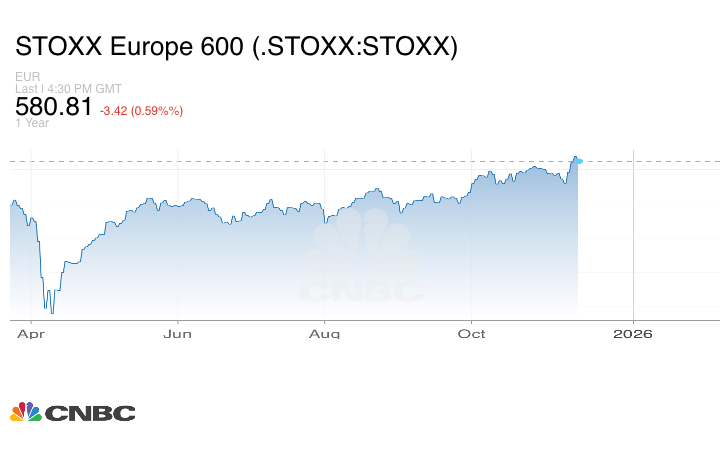
Task: Click the CNBC wordmark at bottom left
Action: 89,413
